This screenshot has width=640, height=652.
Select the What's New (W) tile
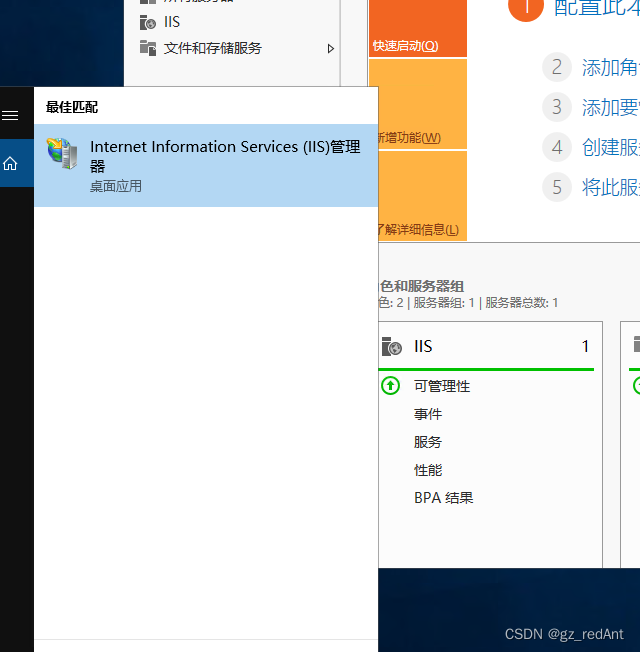(423, 104)
